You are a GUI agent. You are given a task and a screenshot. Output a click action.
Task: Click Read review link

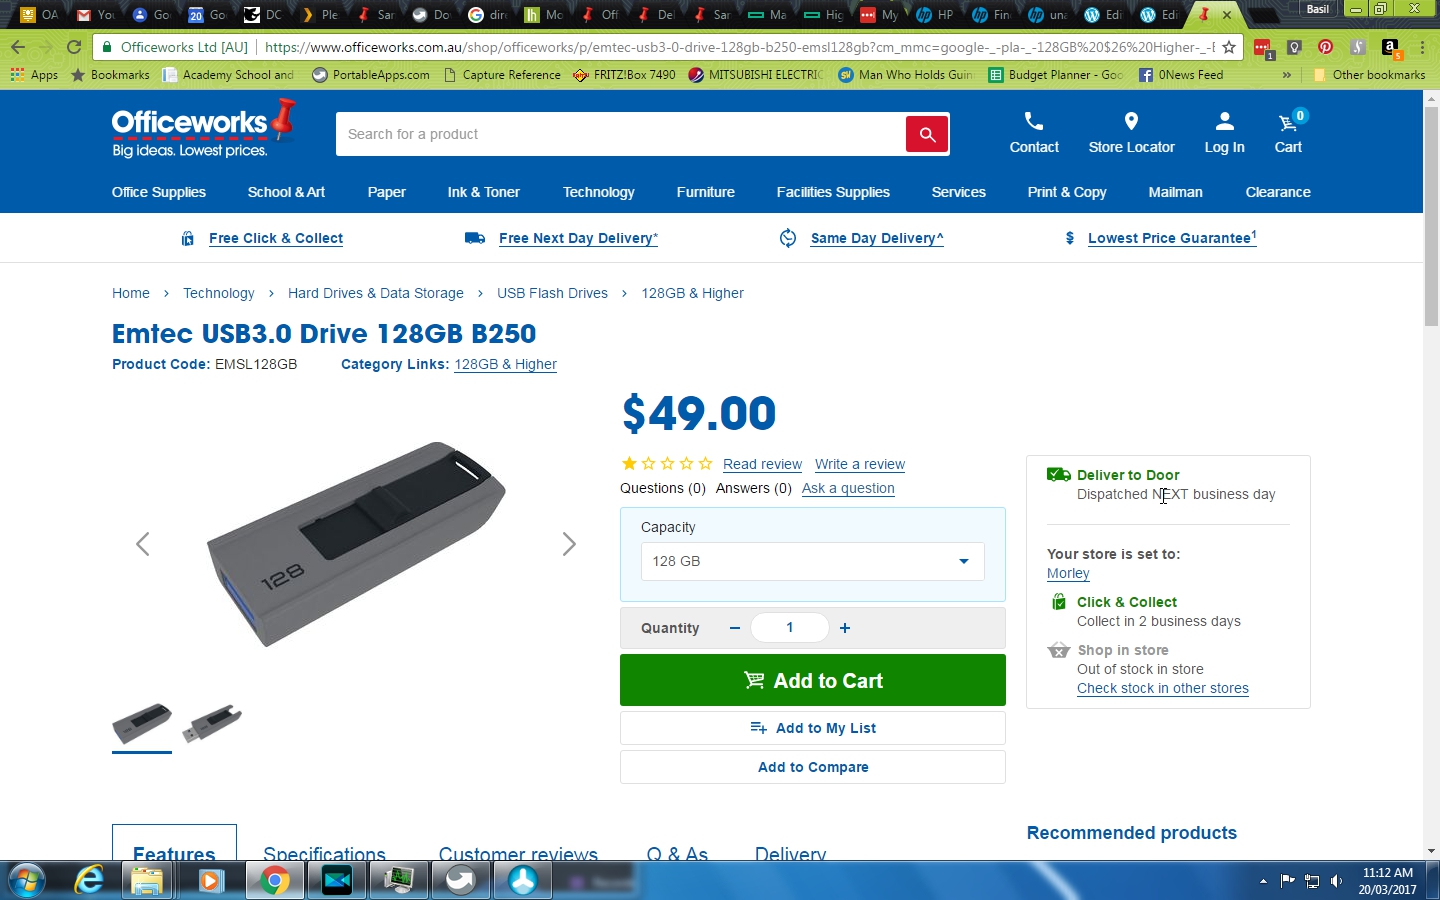pos(762,464)
